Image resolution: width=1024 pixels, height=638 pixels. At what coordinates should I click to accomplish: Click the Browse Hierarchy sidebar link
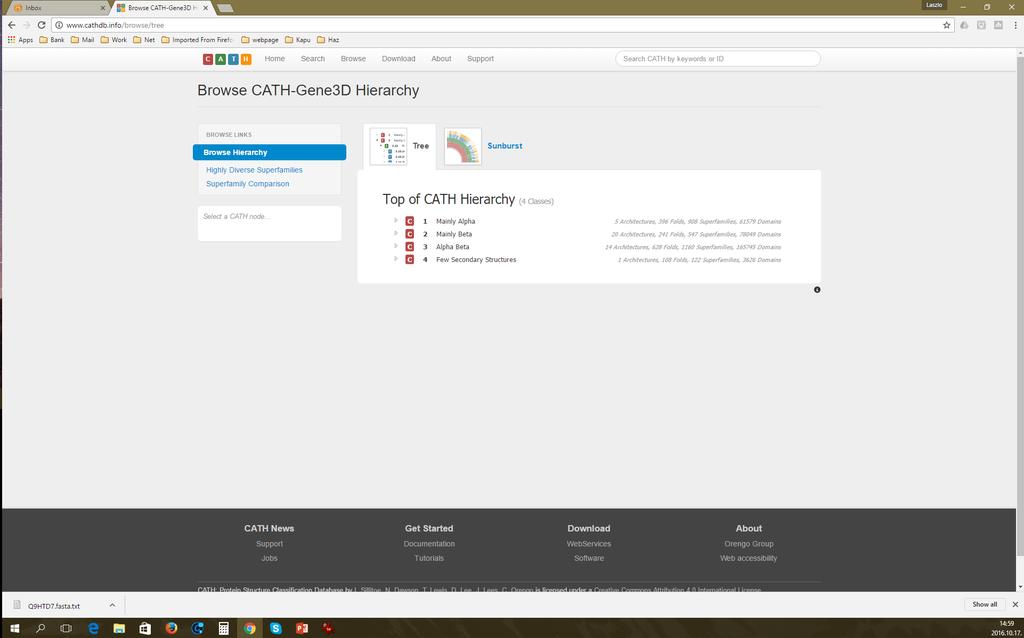(x=269, y=152)
